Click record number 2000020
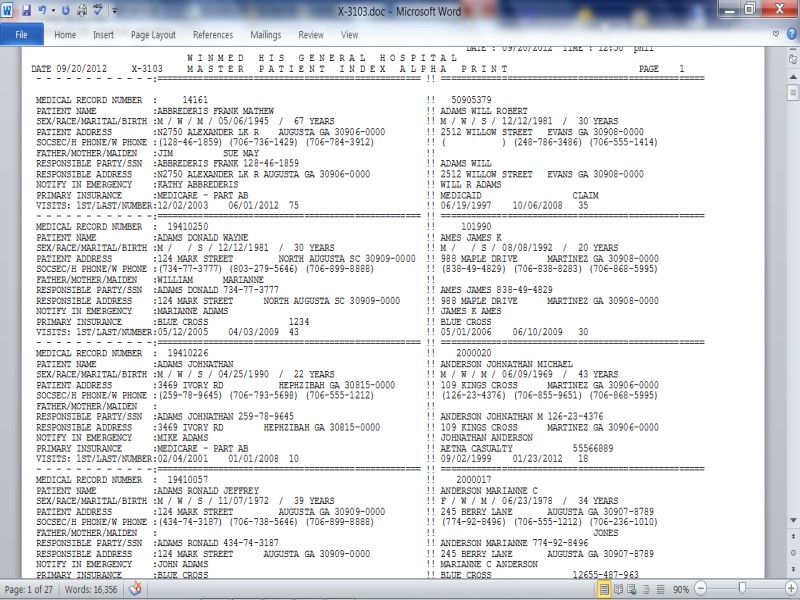 coord(473,353)
